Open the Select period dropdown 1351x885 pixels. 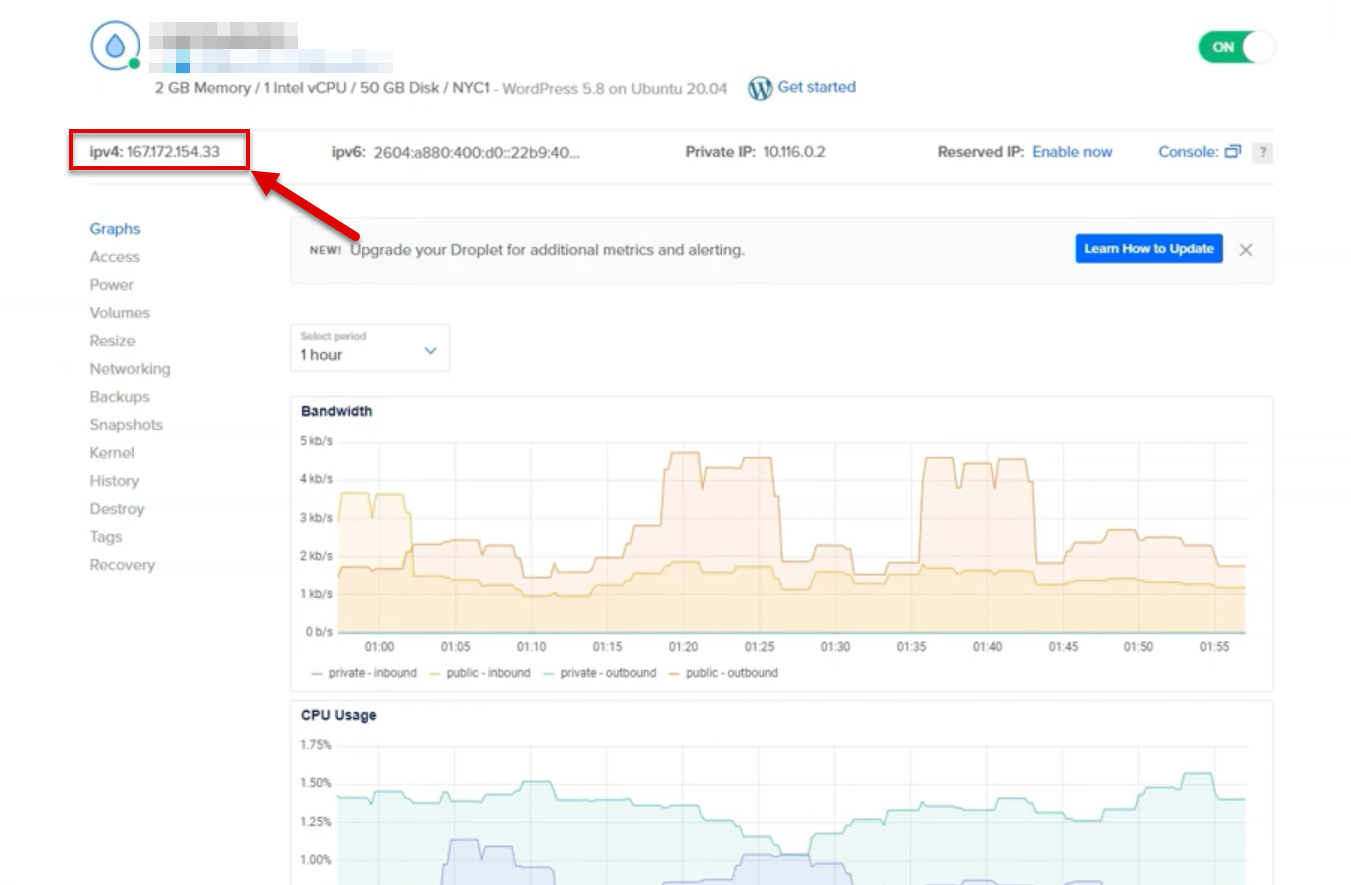pyautogui.click(x=369, y=347)
